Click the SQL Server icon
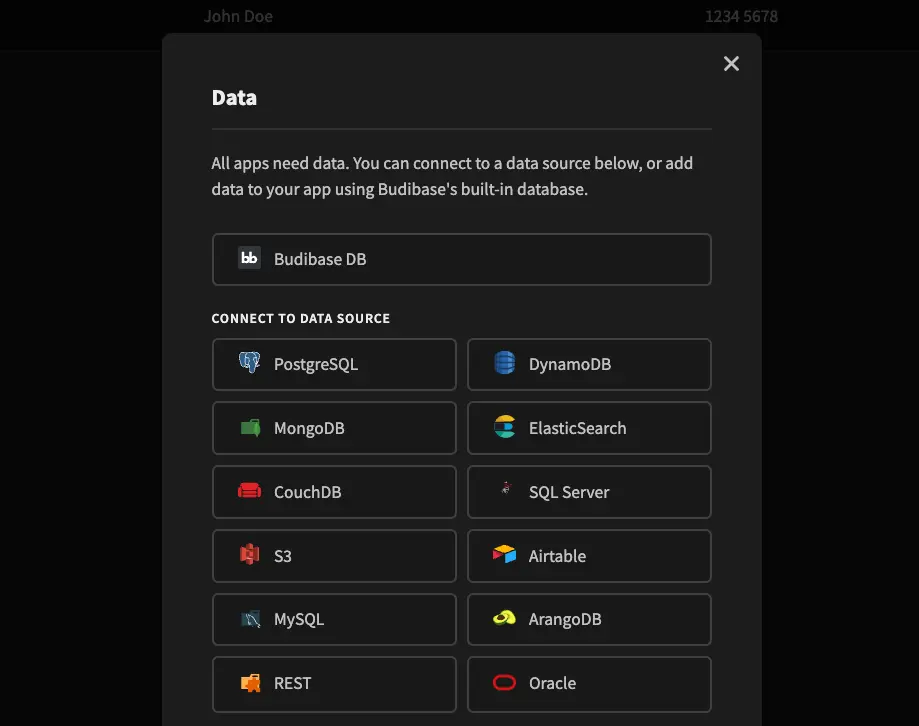The image size is (919, 726). [504, 491]
